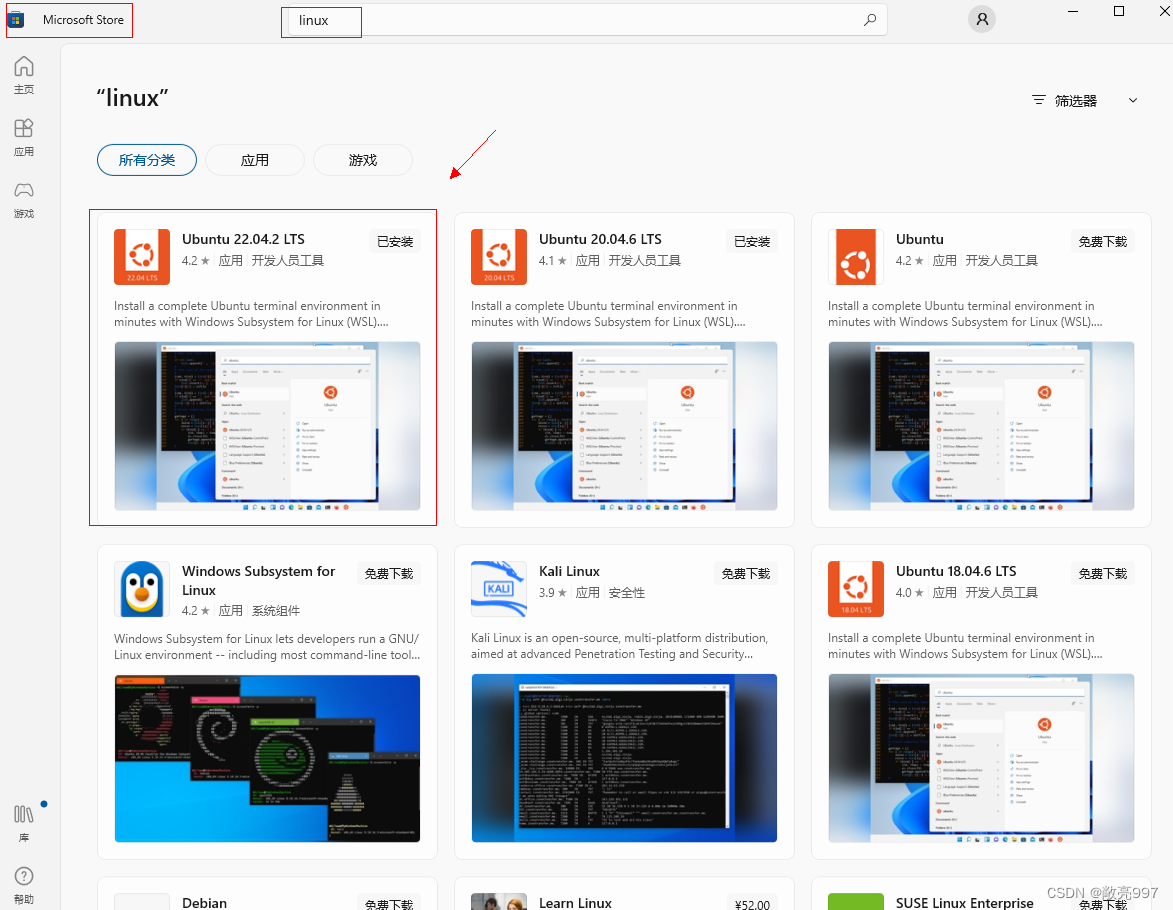Viewport: 1173px width, 910px height.
Task: Maximize the Microsoft Store window
Action: [x=1119, y=11]
